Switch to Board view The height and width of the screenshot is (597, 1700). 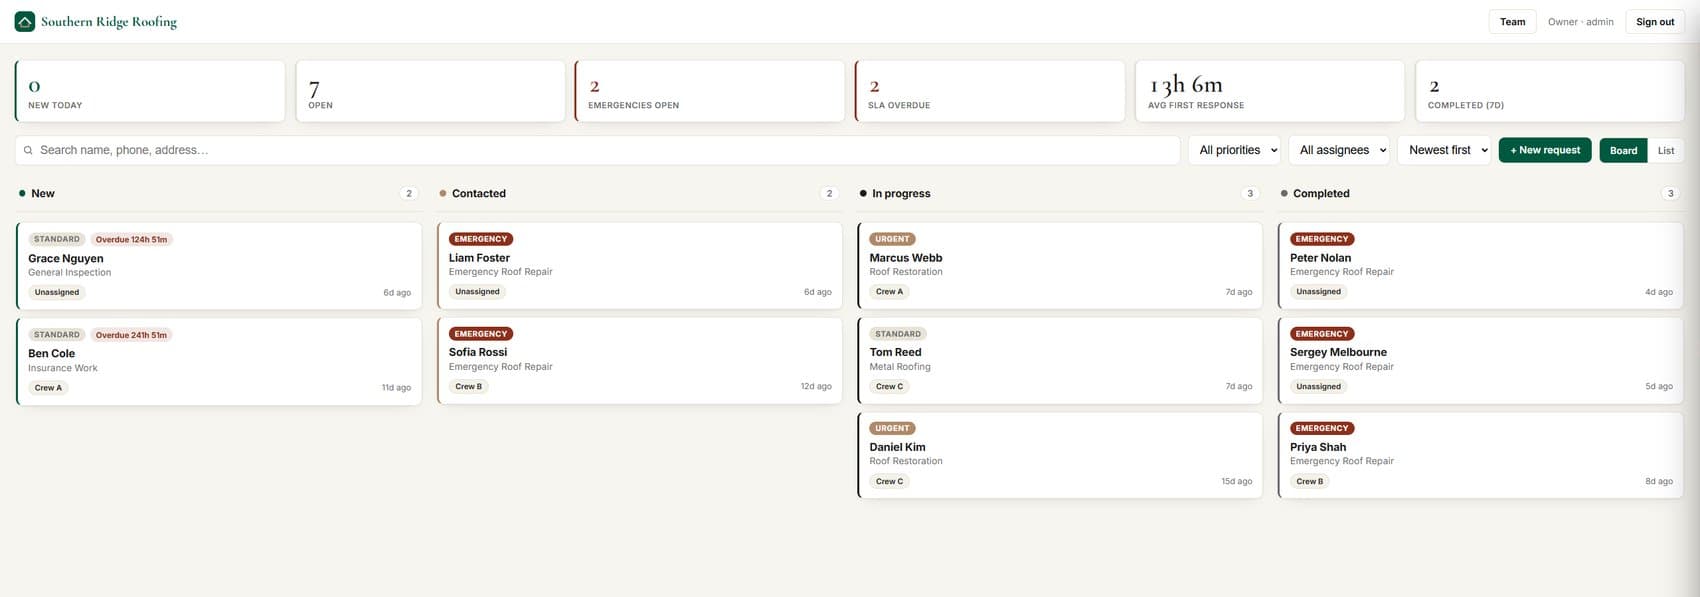(1623, 150)
